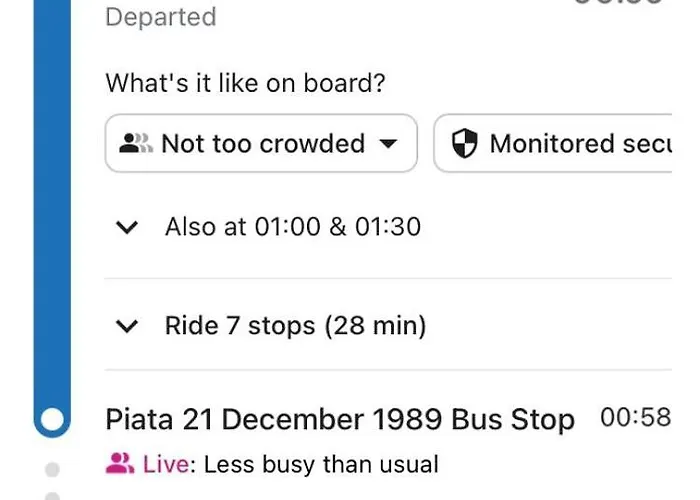Select the white stop marker on the blue line
The width and height of the screenshot is (700, 500).
click(53, 419)
